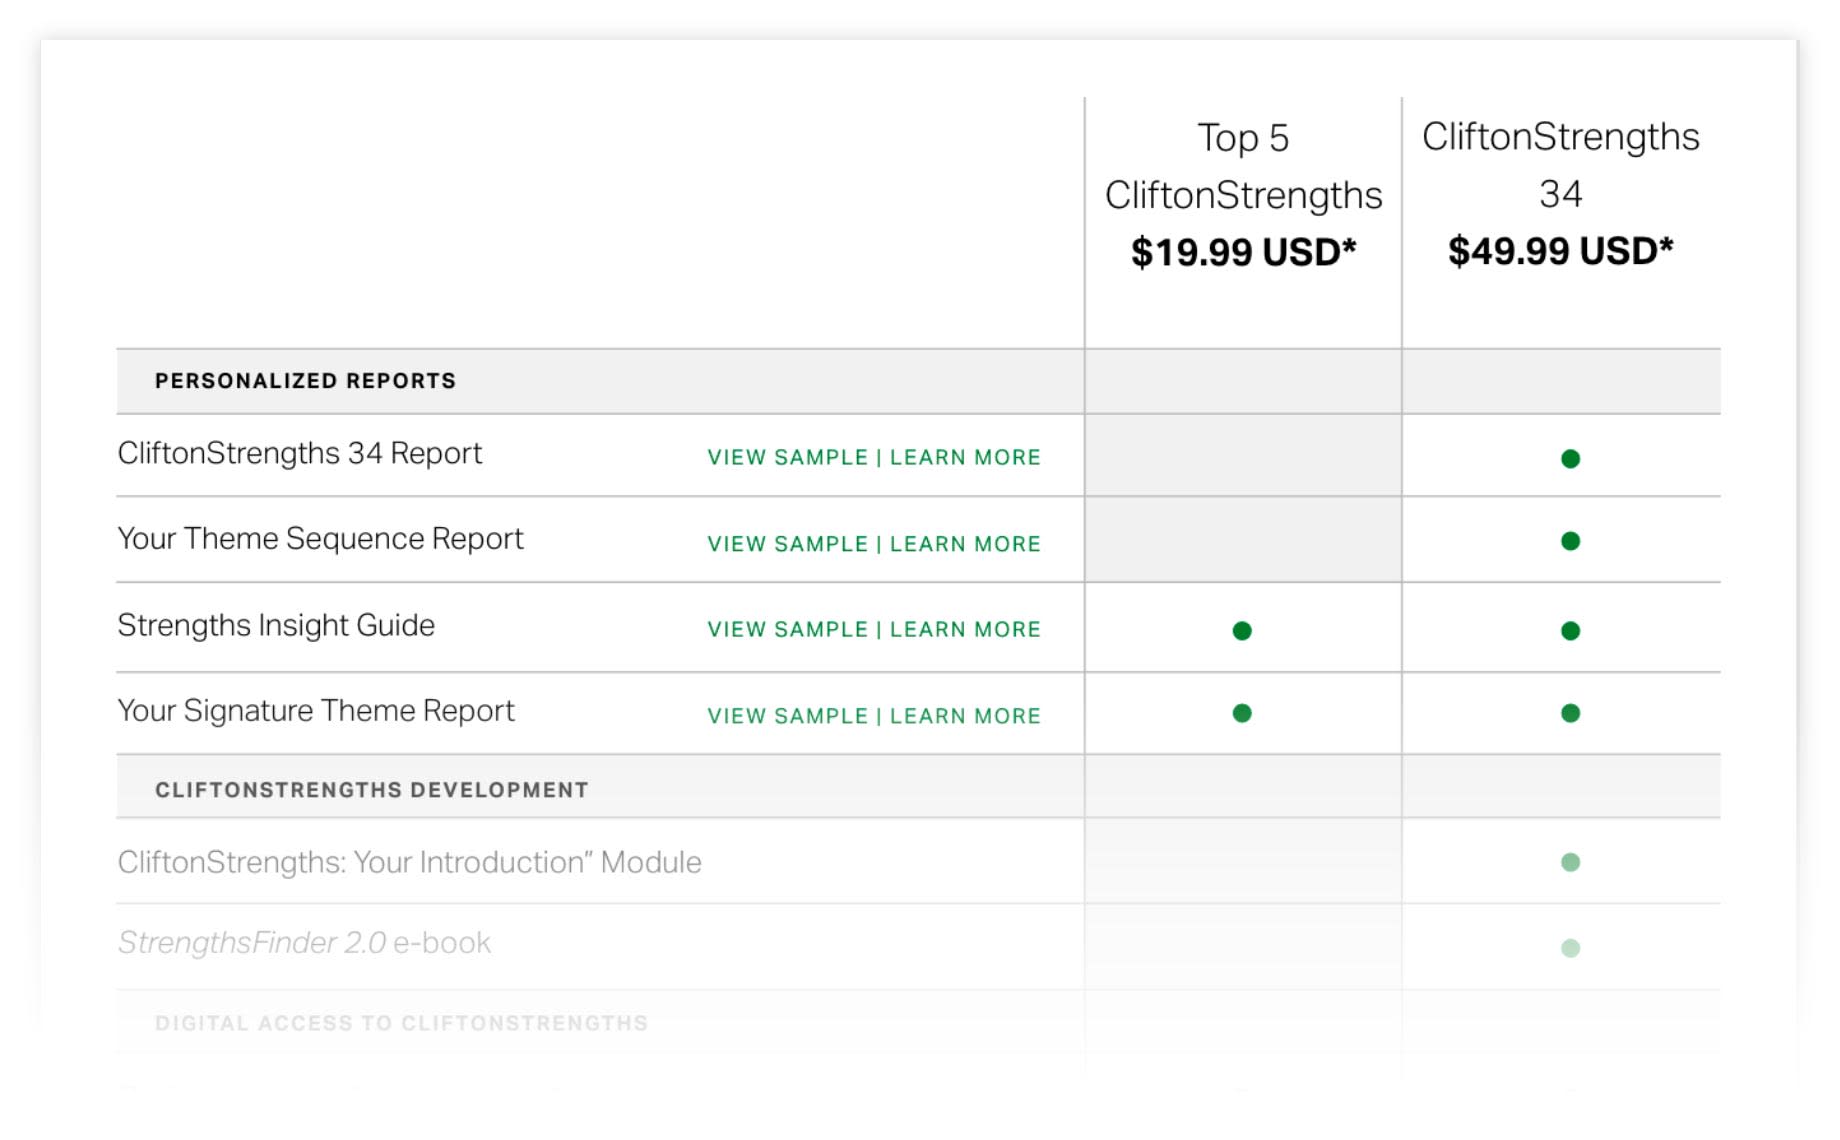
Task: Click the $49.99 USD* price
Action: pos(1560,251)
